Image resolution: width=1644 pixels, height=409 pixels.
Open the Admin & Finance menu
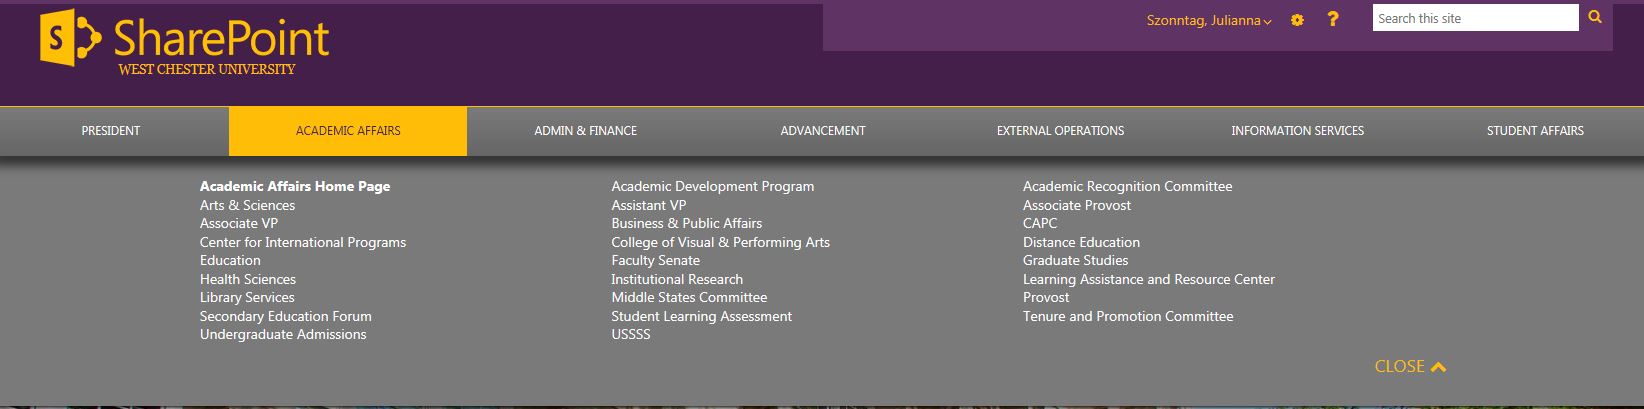coord(585,131)
